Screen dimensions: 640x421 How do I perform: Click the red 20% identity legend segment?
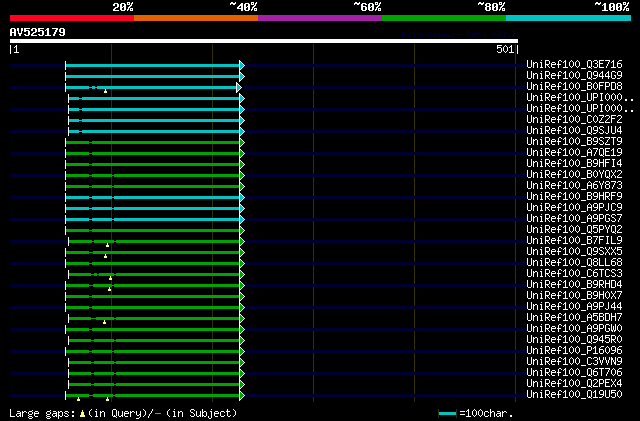click(x=72, y=18)
